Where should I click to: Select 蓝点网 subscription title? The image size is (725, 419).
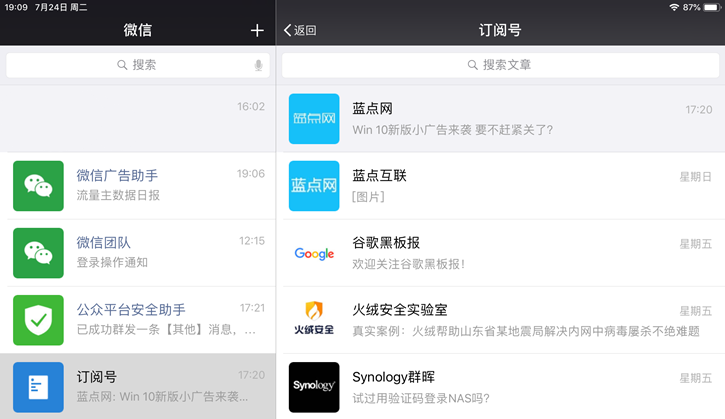[372, 109]
